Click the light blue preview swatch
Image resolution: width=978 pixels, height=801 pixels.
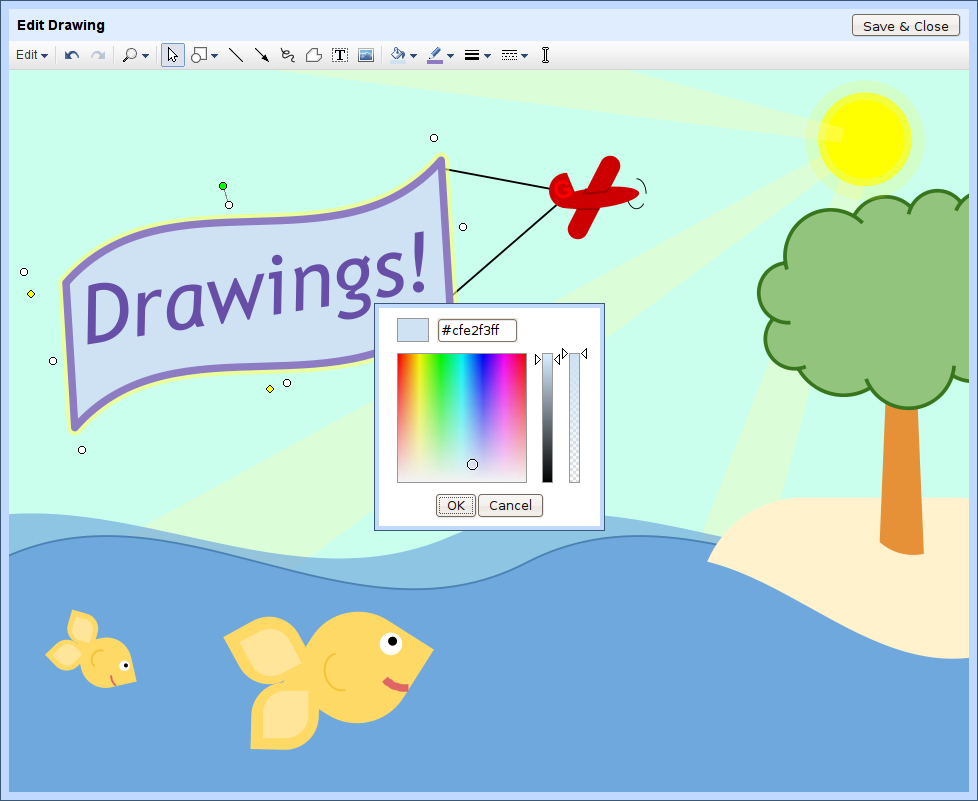(x=413, y=330)
